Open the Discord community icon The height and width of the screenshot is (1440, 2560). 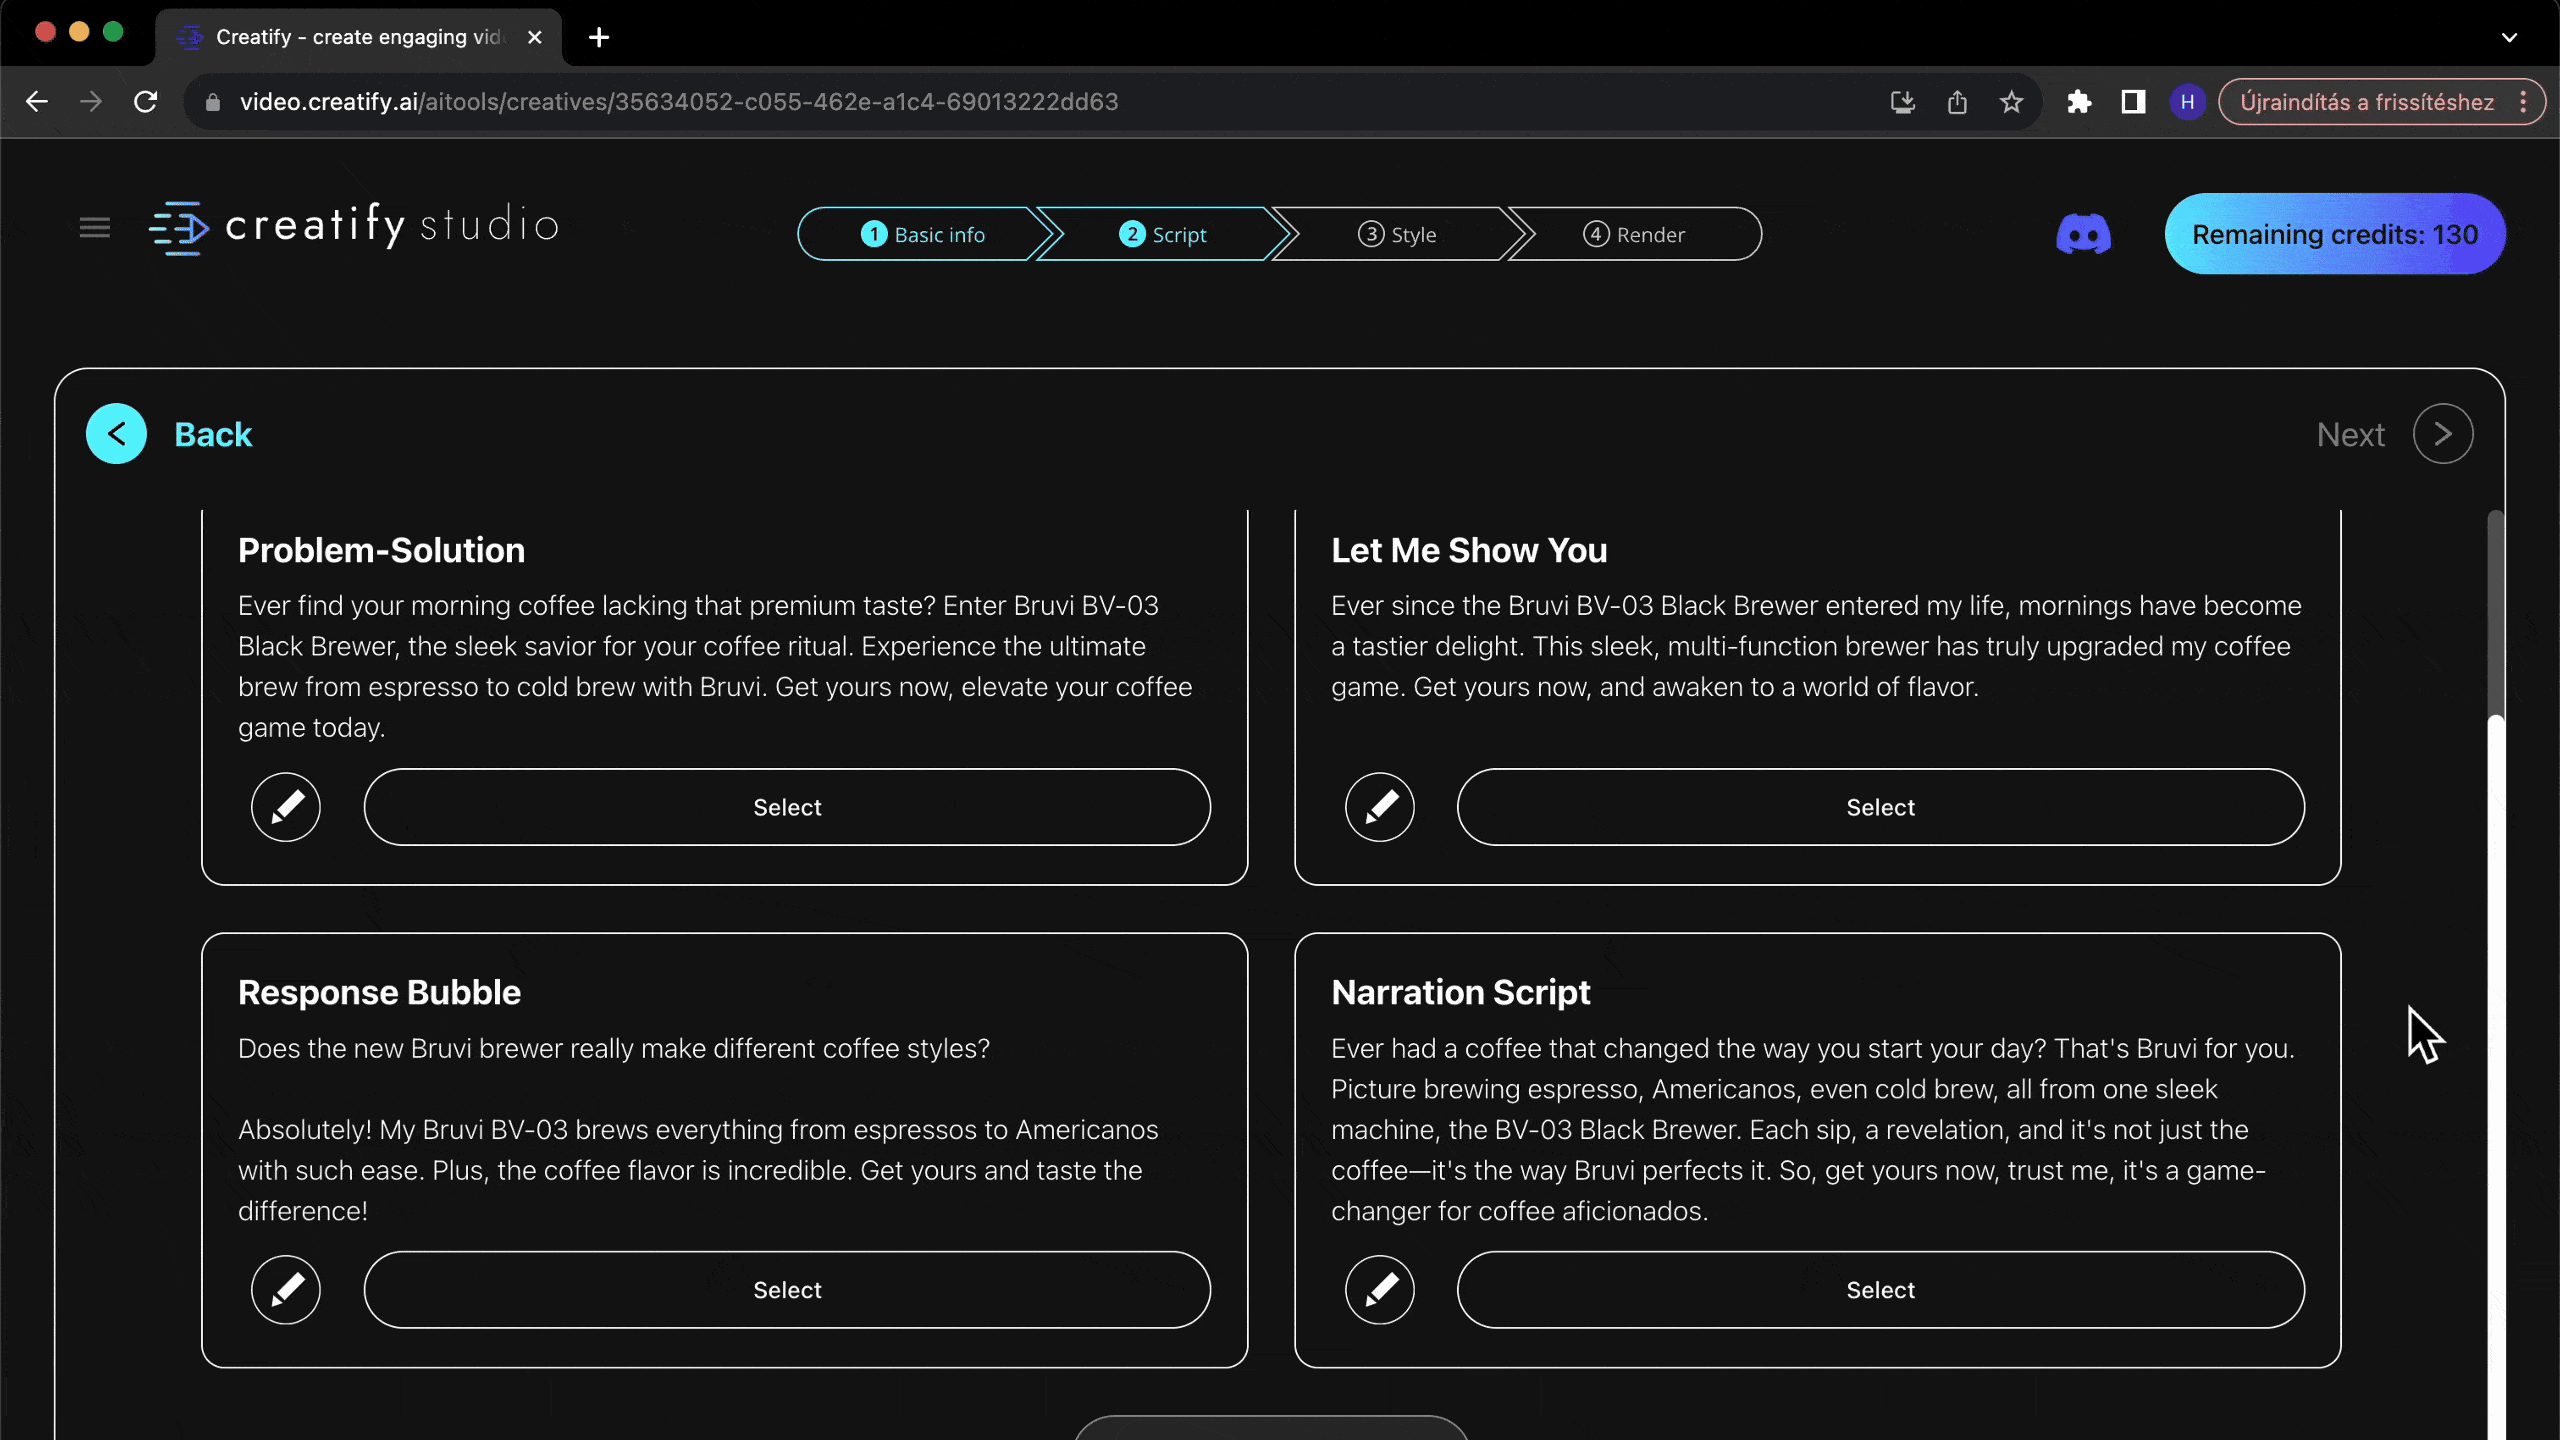pyautogui.click(x=2083, y=234)
